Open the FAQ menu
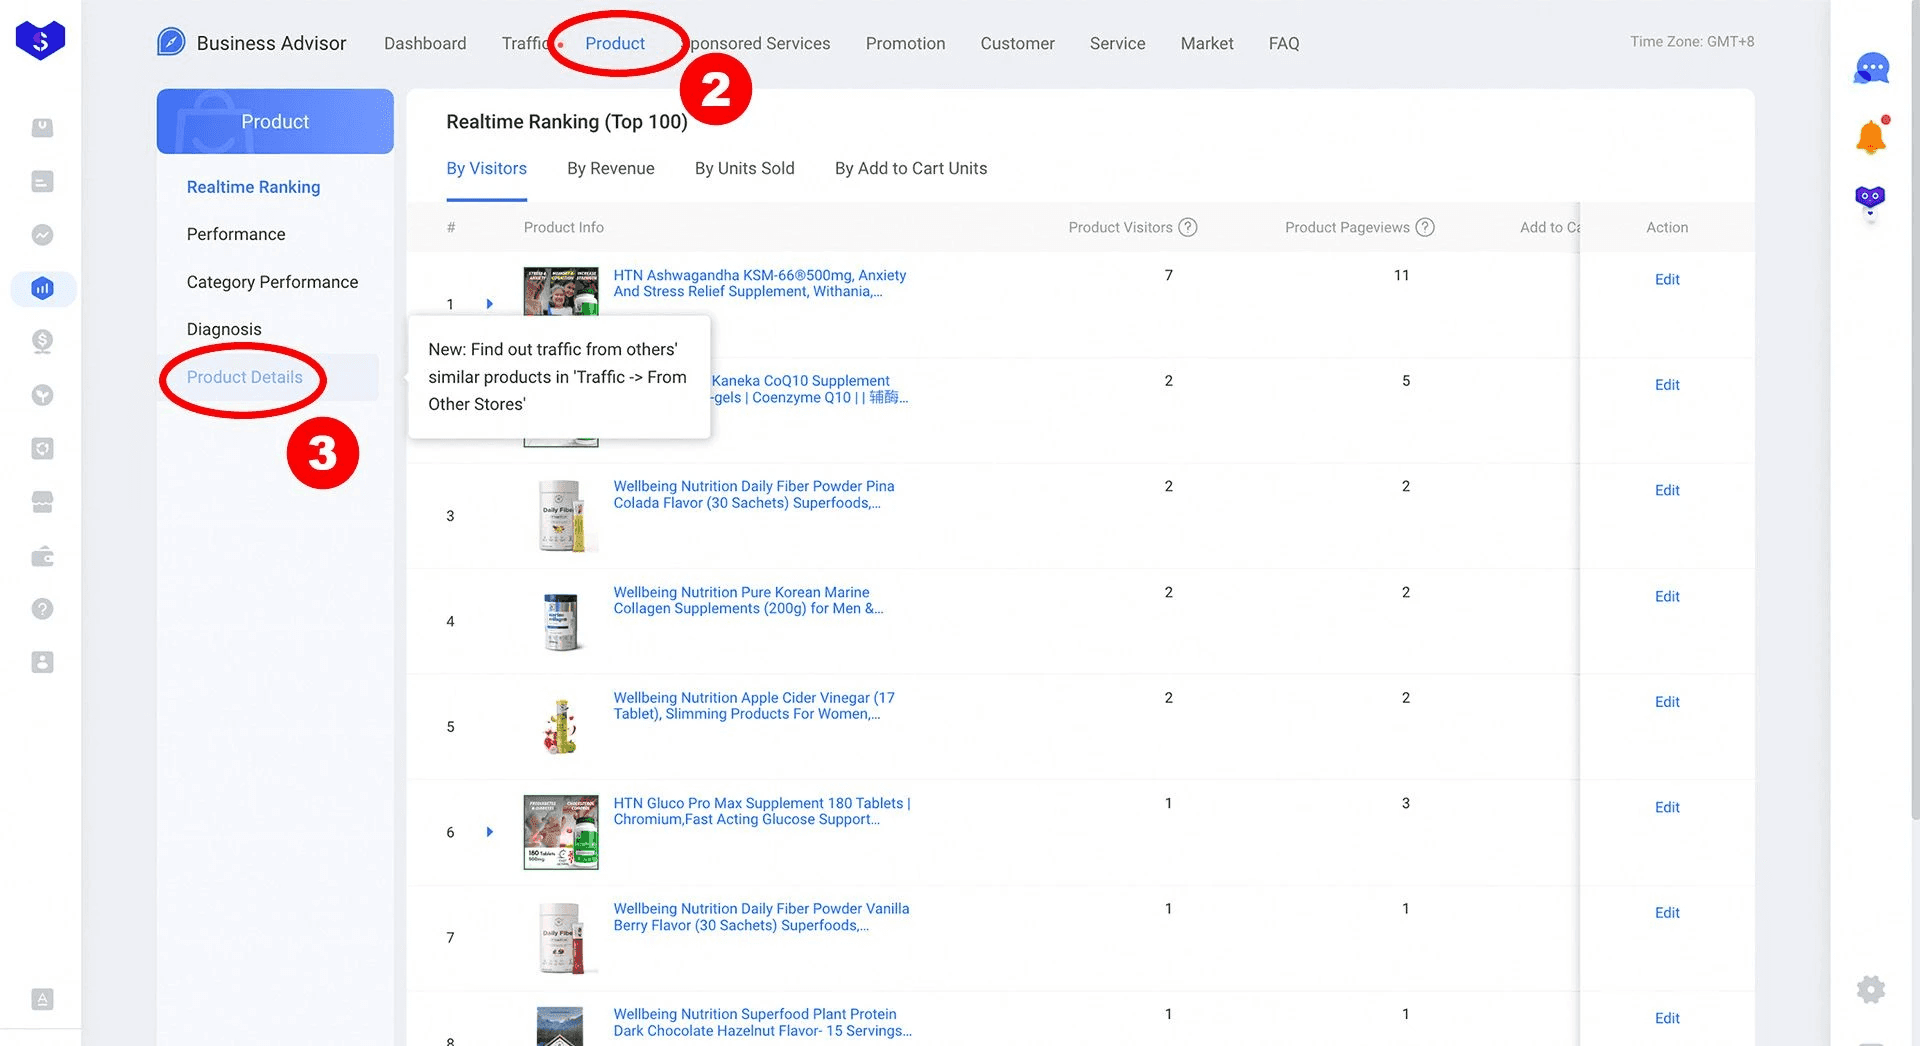The width and height of the screenshot is (1920, 1046). coord(1284,43)
